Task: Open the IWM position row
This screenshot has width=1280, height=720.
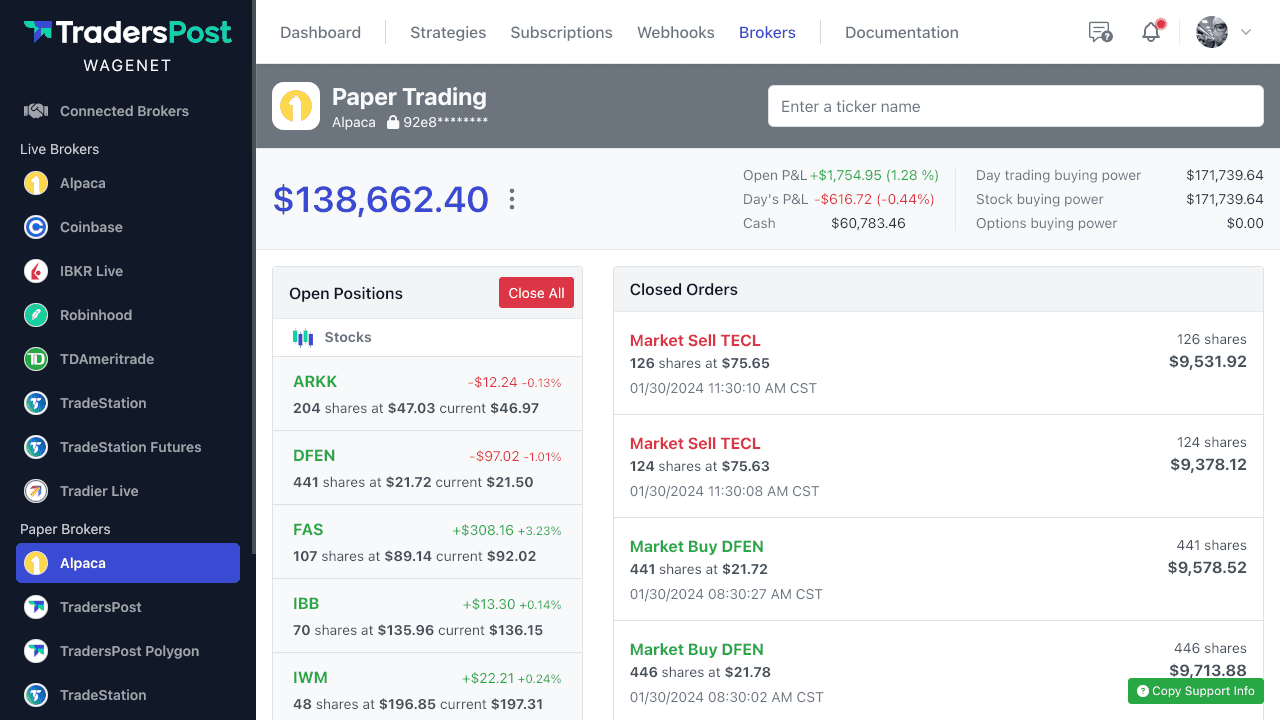Action: [427, 687]
